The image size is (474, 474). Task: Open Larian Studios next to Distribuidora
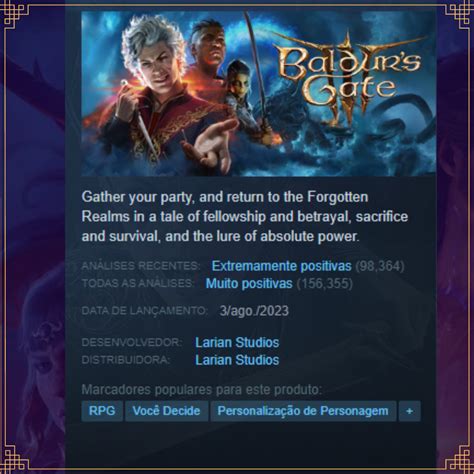click(237, 360)
